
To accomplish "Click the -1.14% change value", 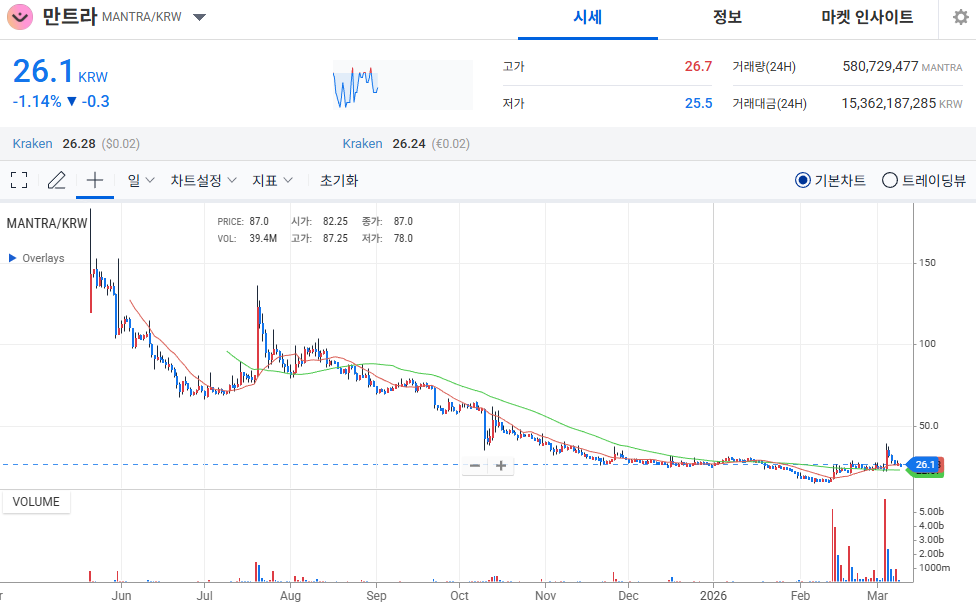I will click(x=37, y=101).
